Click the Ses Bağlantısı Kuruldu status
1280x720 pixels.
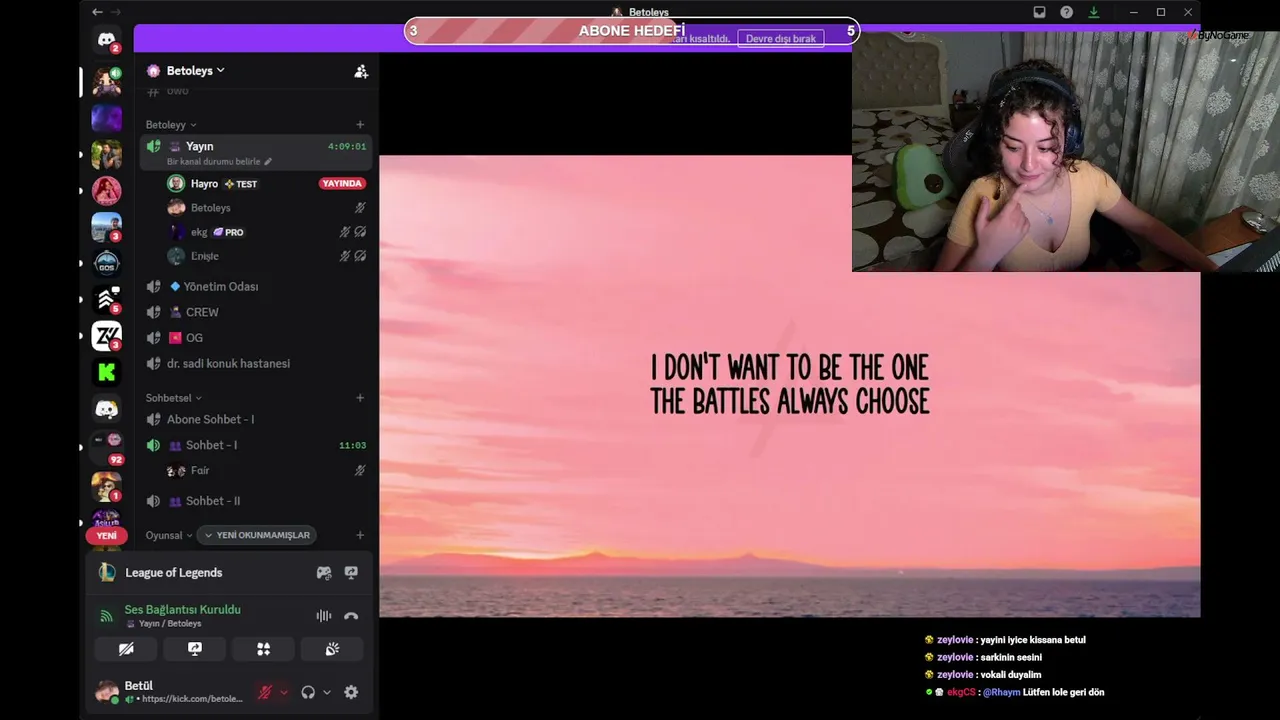(183, 610)
